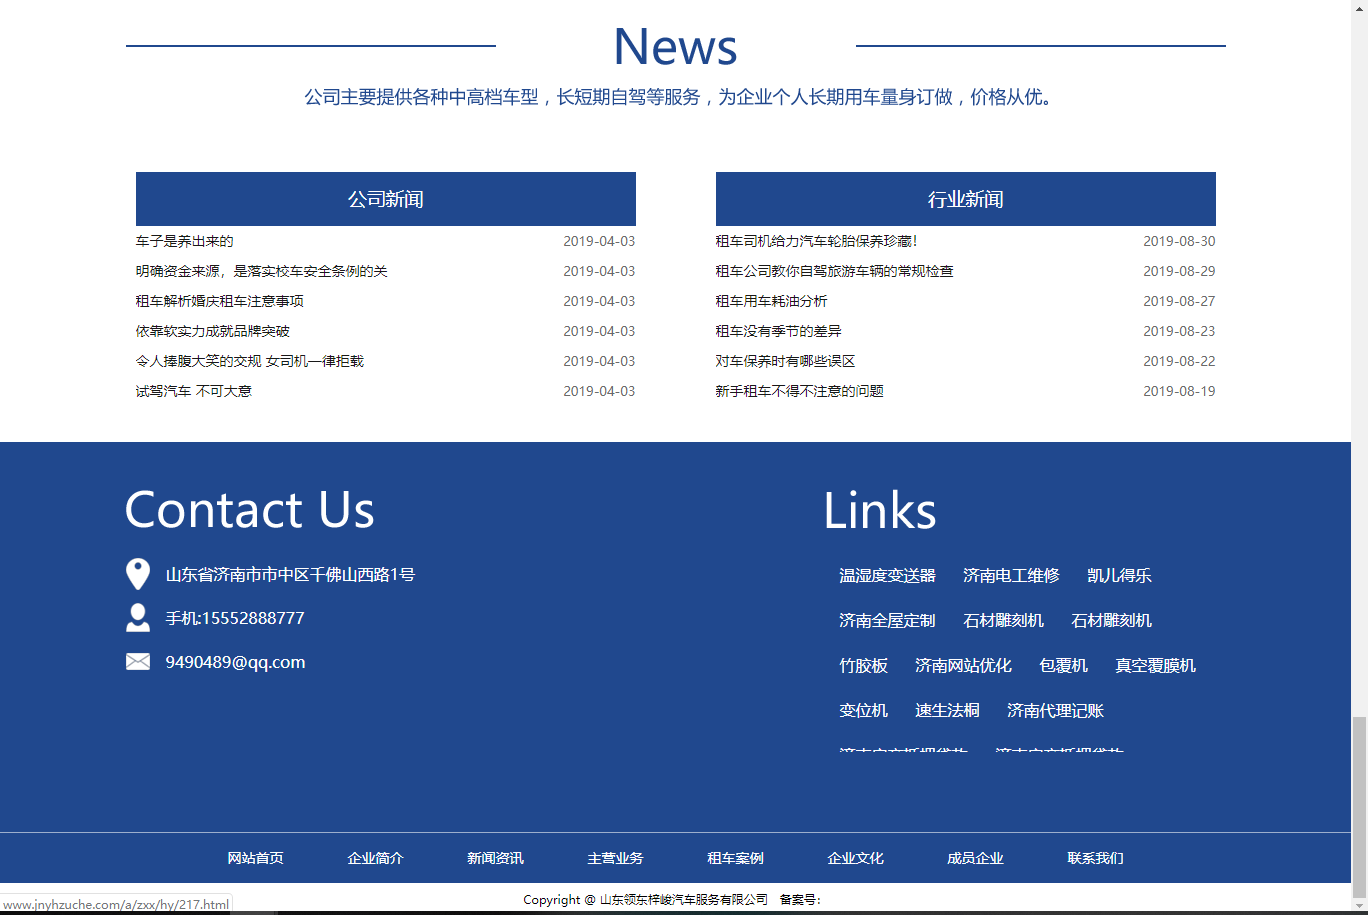
Task: Select 租车案例 in footer navigation
Action: 735,858
